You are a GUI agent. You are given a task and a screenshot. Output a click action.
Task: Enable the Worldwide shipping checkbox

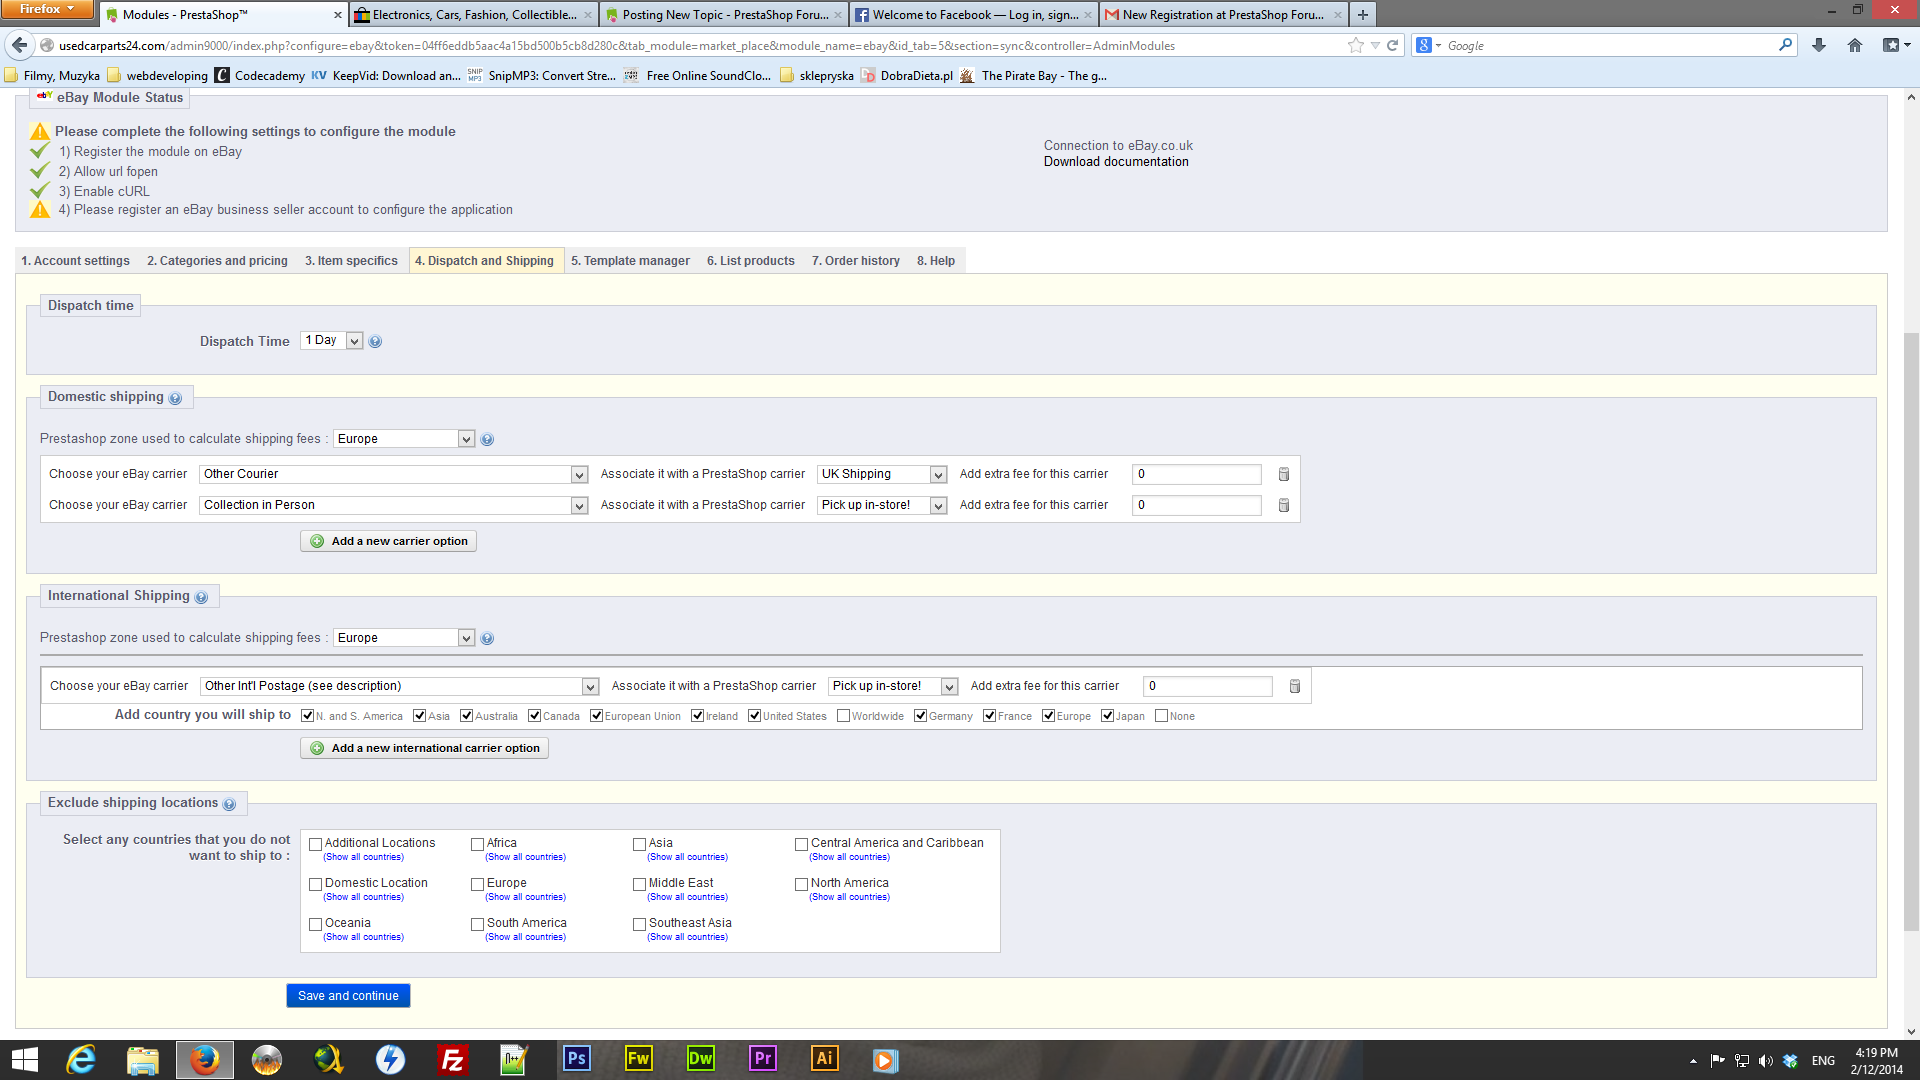tap(843, 716)
